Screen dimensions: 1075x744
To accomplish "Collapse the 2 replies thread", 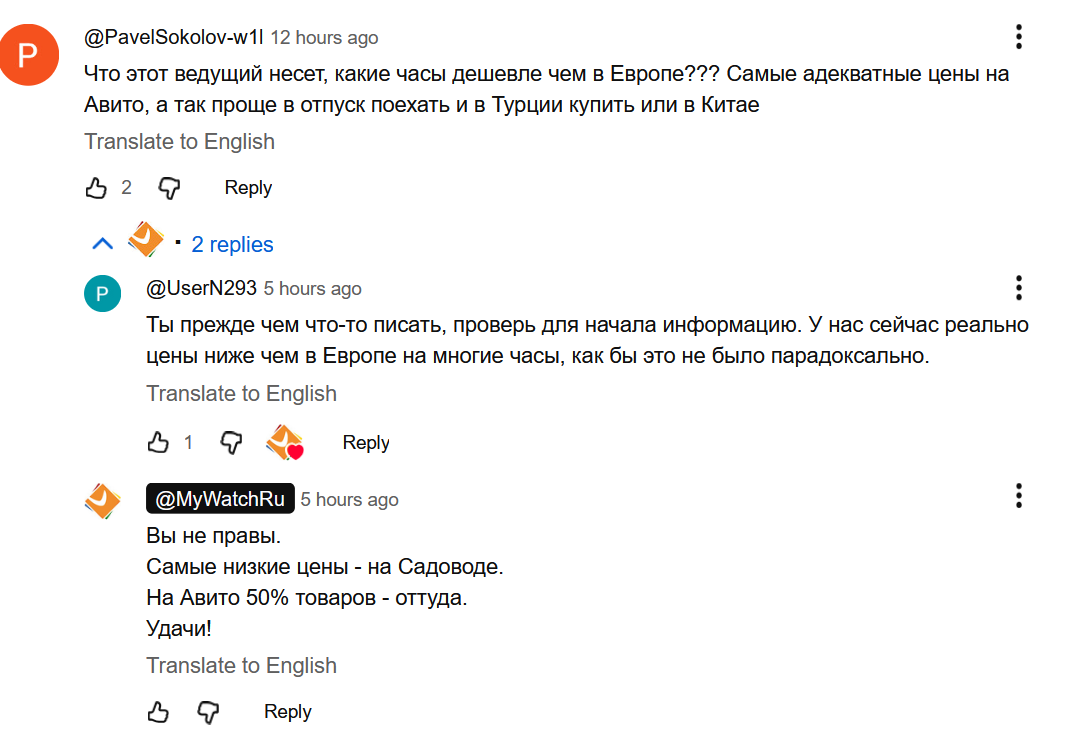I will [232, 244].
